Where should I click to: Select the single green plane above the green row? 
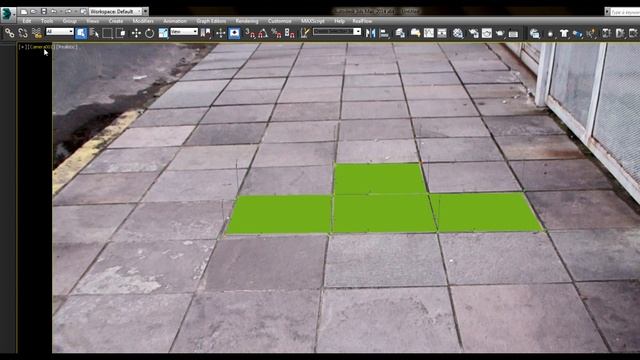[380, 178]
